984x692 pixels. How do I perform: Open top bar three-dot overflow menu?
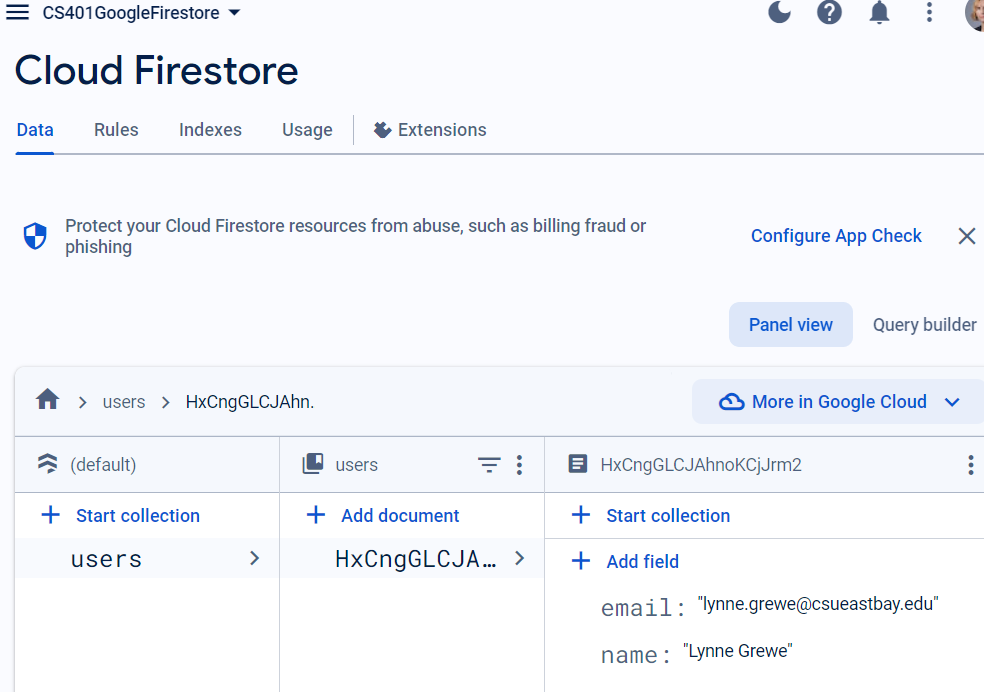pos(929,12)
